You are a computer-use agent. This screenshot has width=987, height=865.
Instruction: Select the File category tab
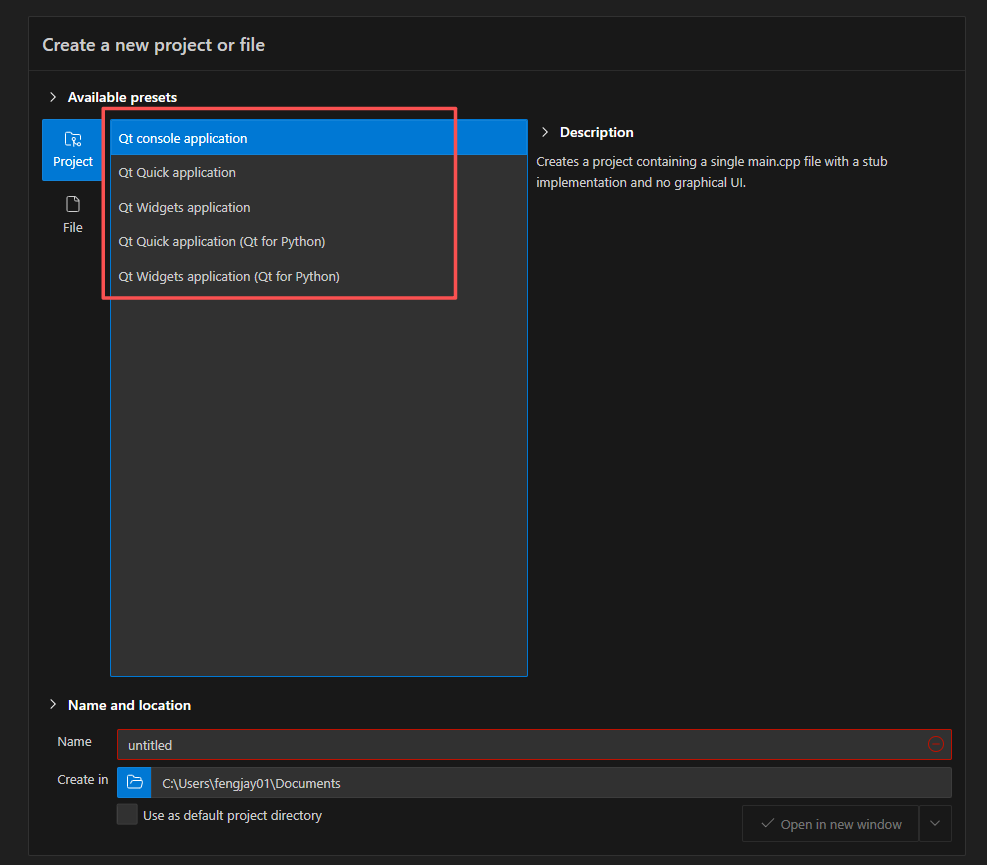[72, 215]
